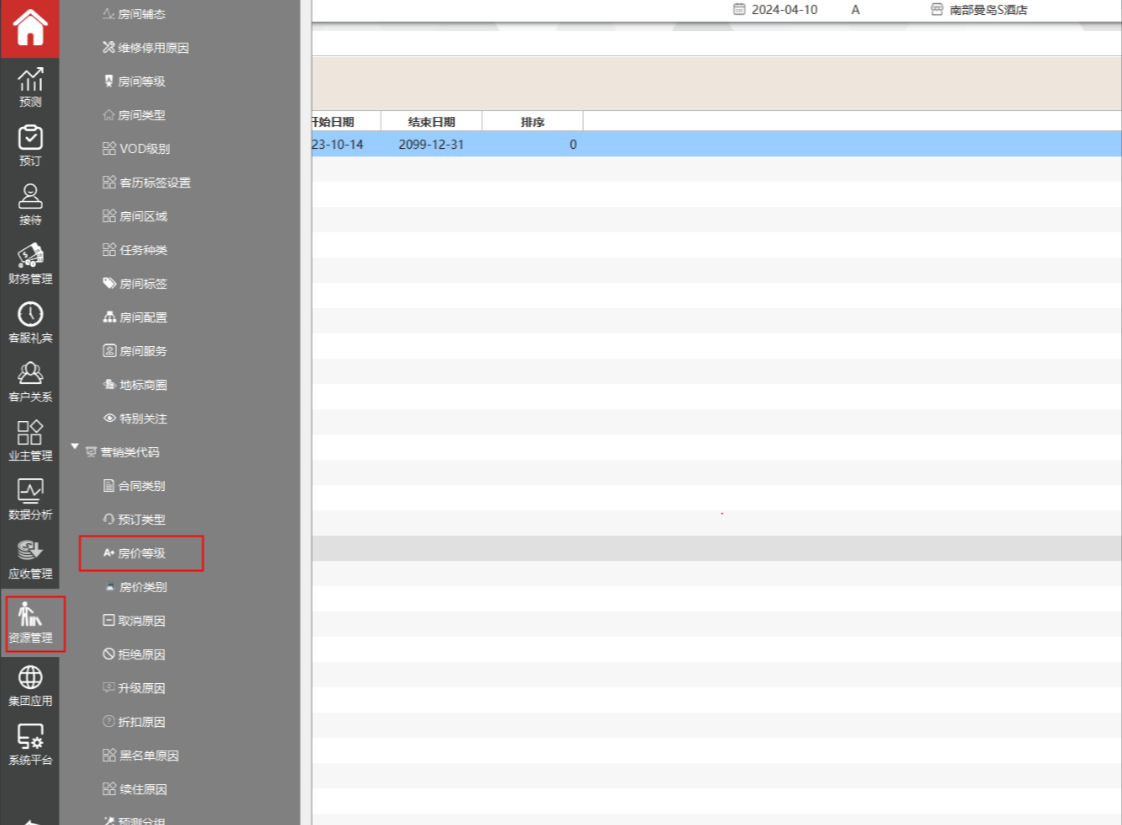Open 客户关系 customer relations module
Screen dimensions: 1122x825
click(30, 382)
